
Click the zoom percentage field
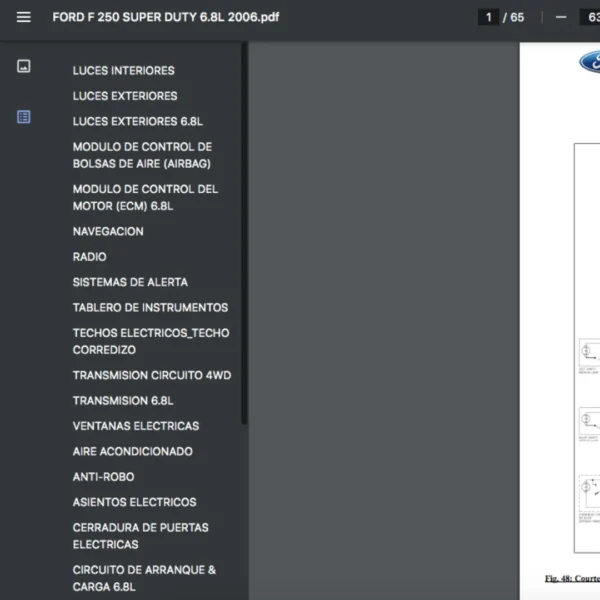pos(591,17)
